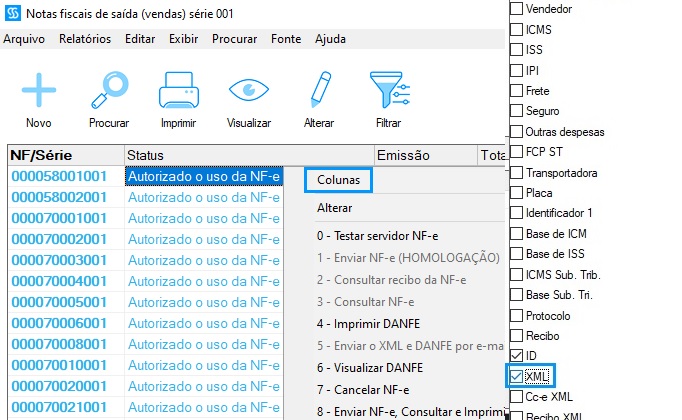This screenshot has height=420, width=682.
Task: Select Colunas in the context menu
Action: [338, 179]
